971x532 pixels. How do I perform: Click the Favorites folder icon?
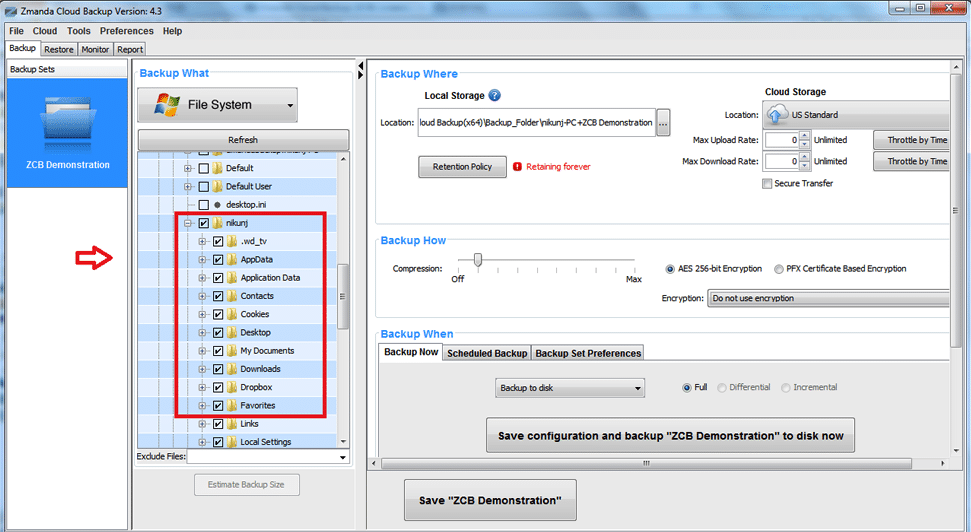[232, 406]
